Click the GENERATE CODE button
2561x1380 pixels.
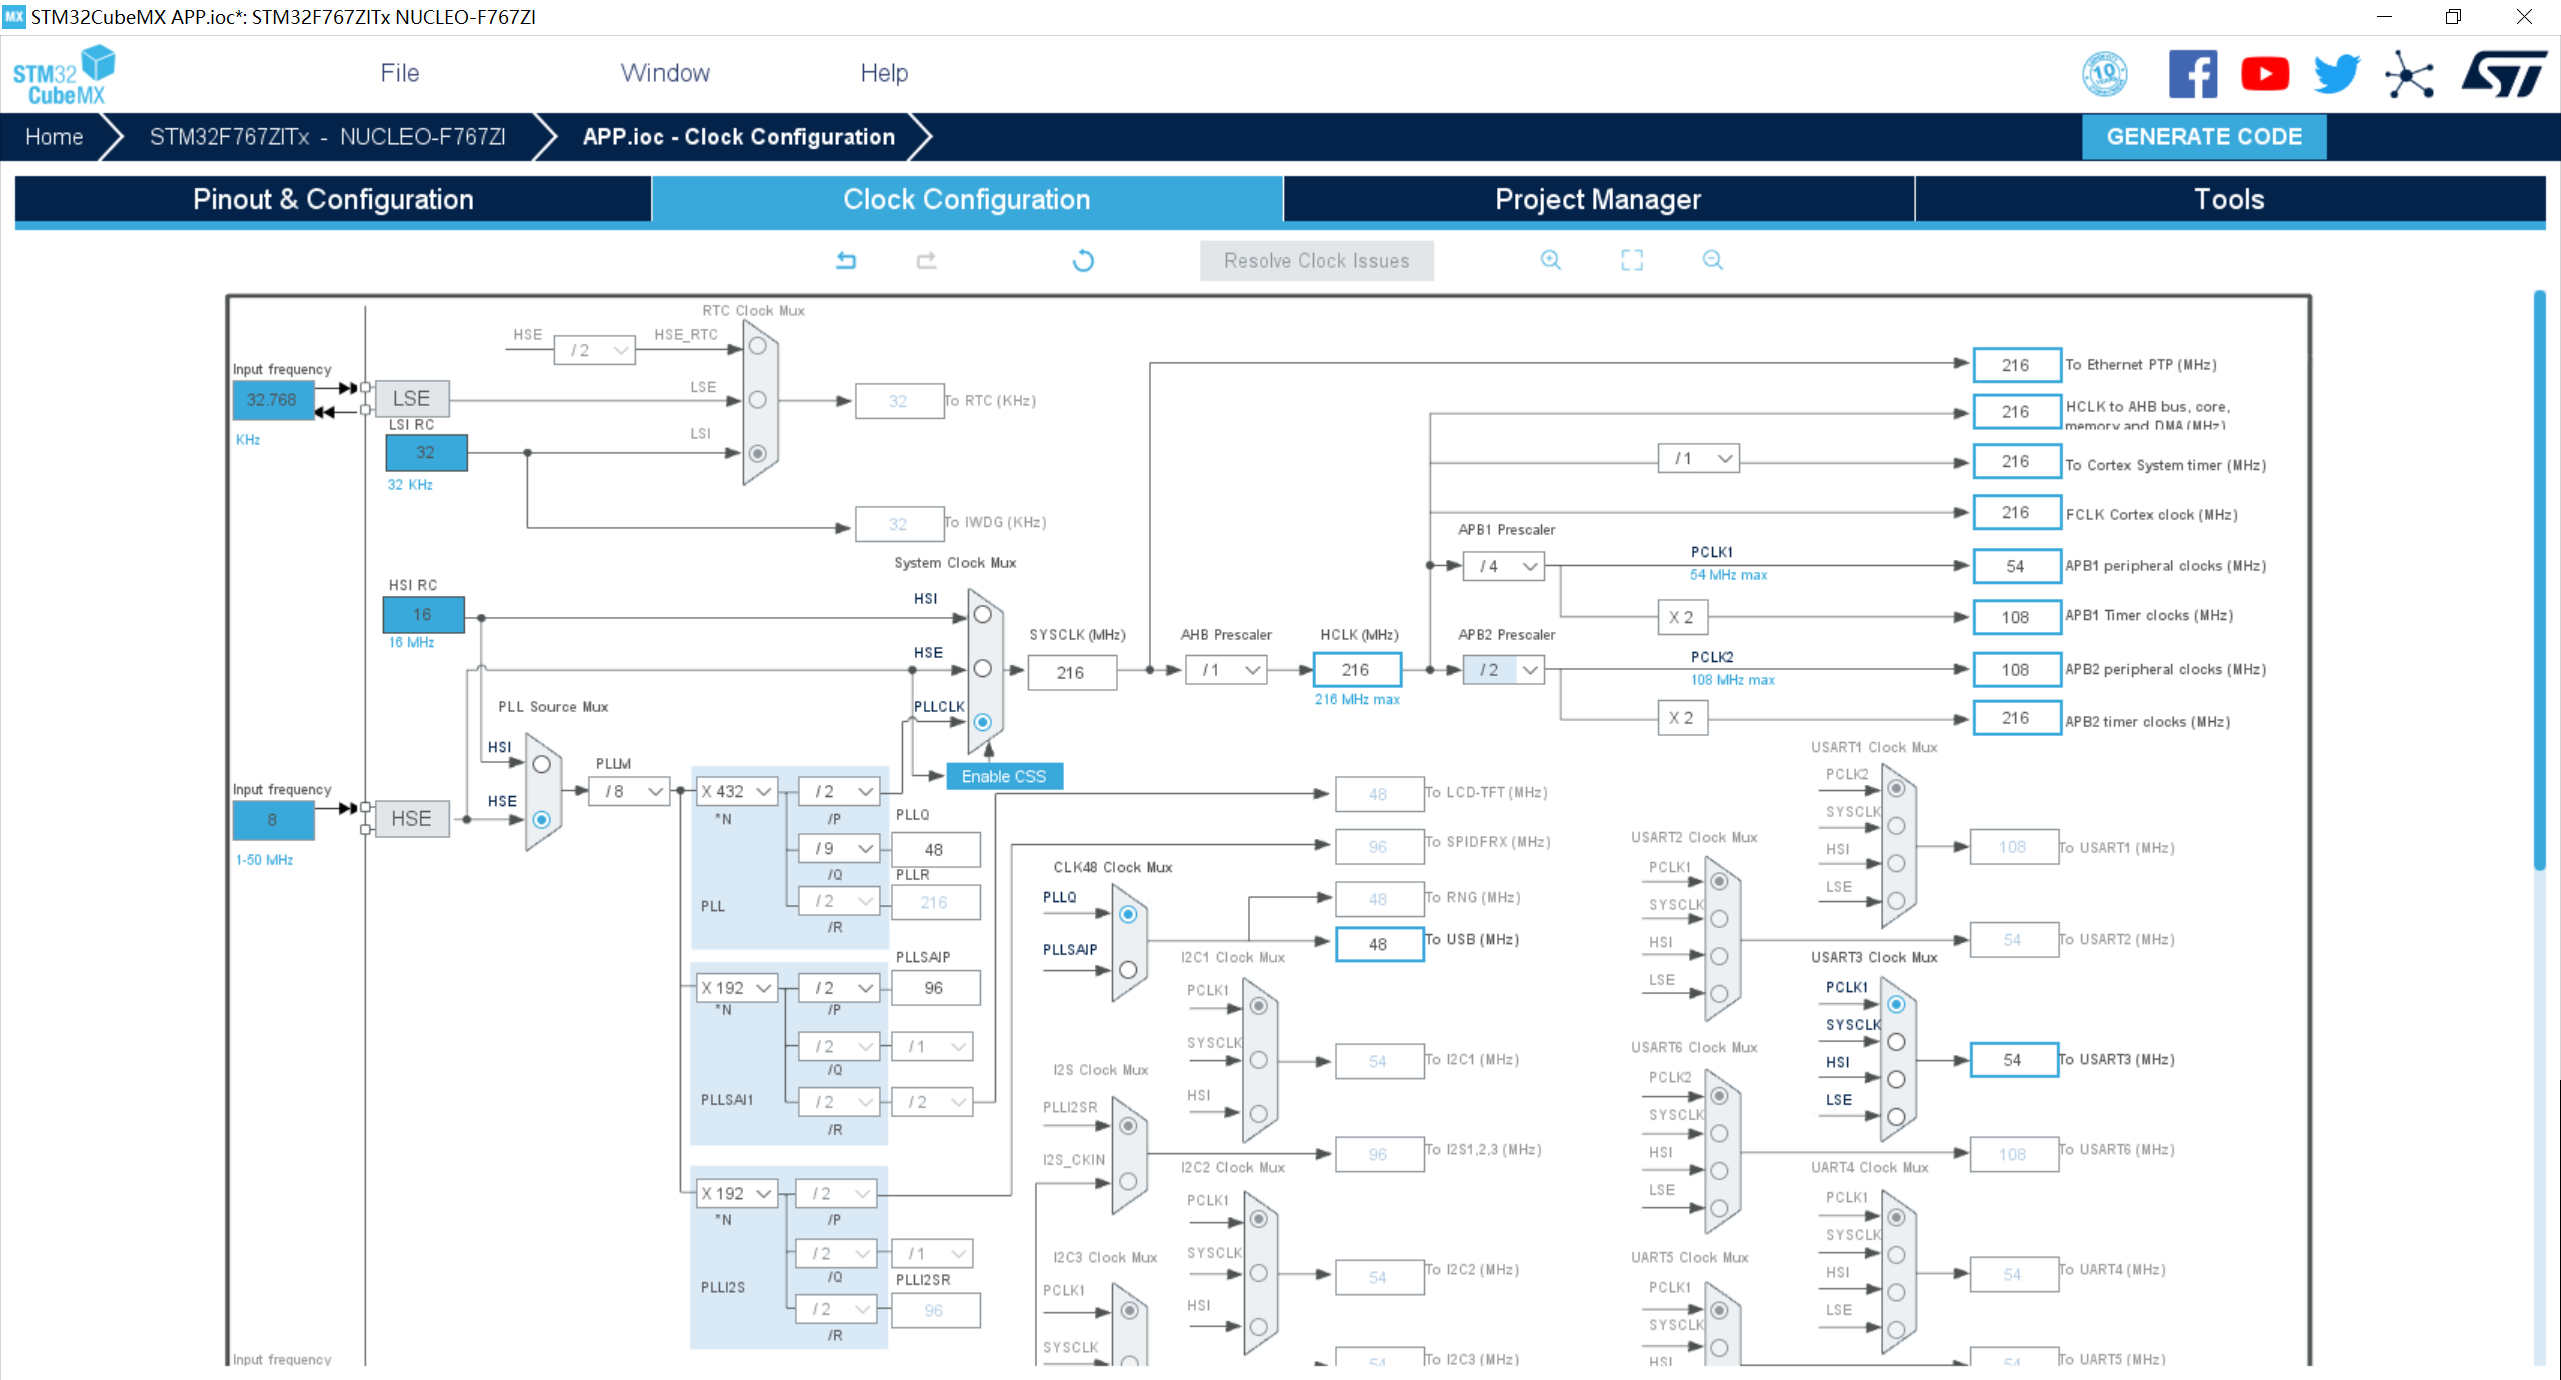[x=2204, y=136]
